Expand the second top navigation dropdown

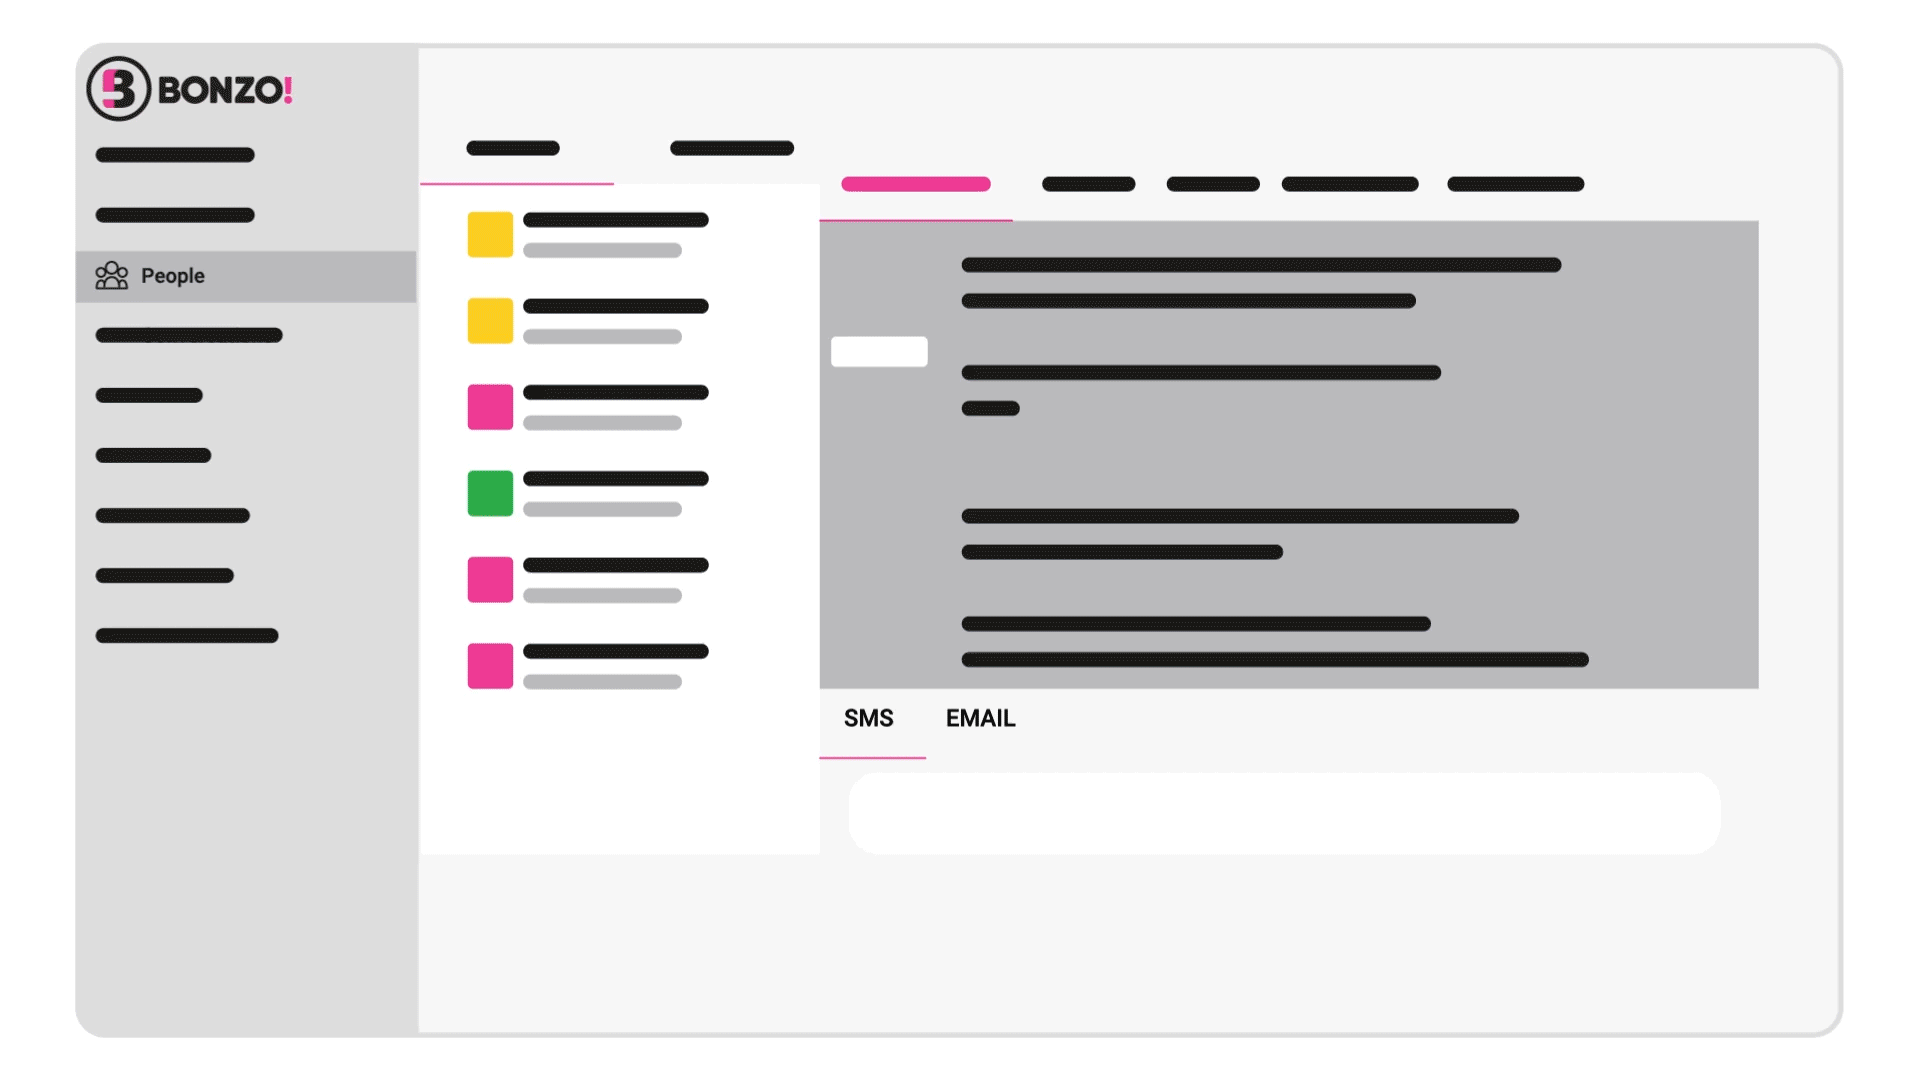click(x=732, y=146)
